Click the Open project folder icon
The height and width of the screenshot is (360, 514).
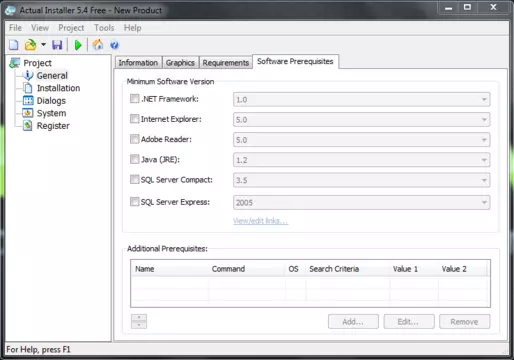pos(31,45)
